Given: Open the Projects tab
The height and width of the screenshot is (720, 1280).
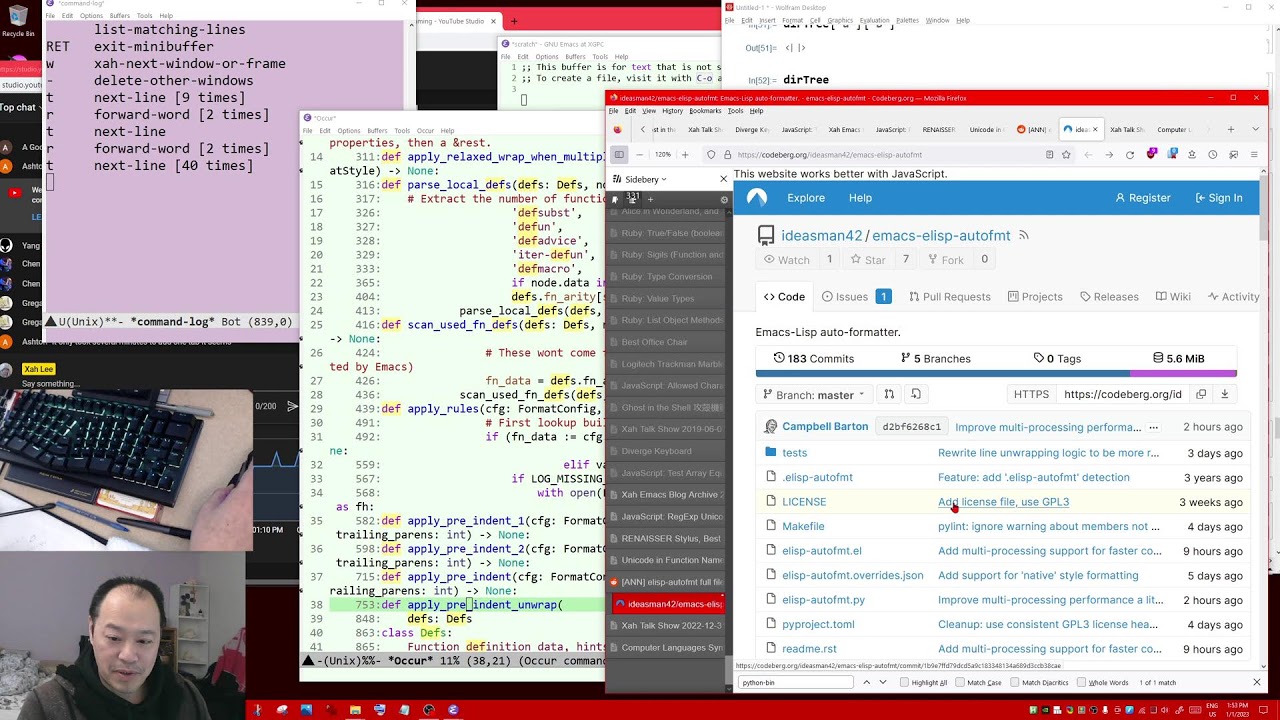Looking at the screenshot, I should 1035,296.
